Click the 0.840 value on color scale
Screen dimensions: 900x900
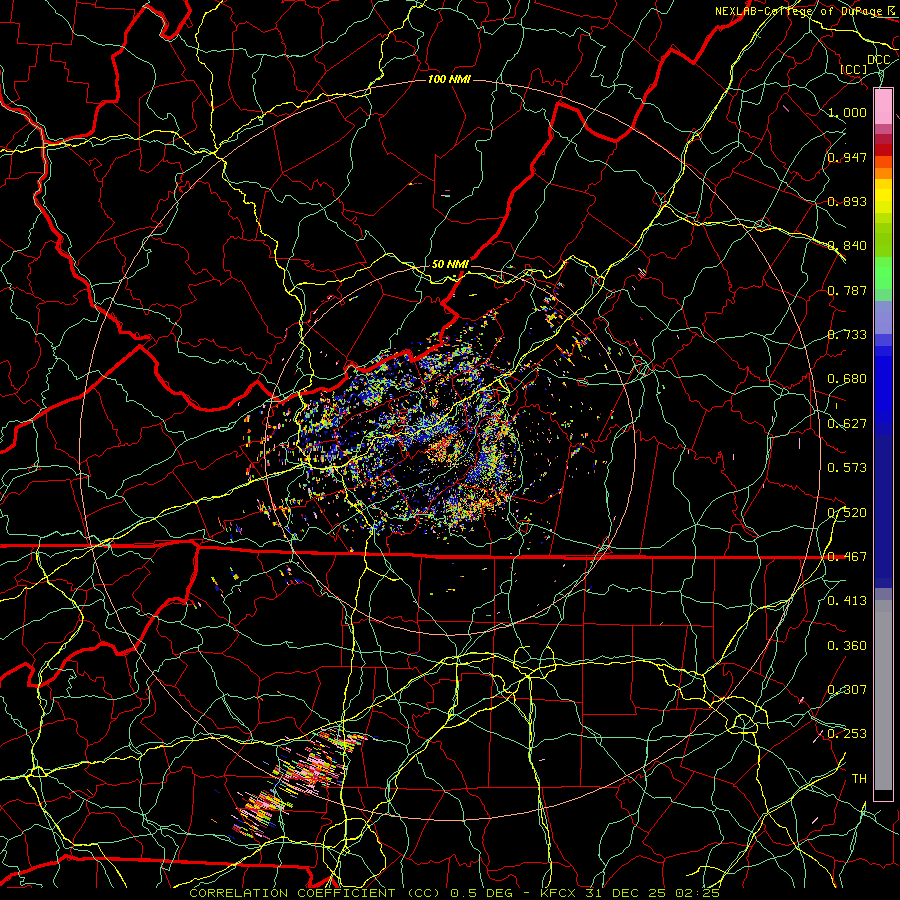pos(847,246)
